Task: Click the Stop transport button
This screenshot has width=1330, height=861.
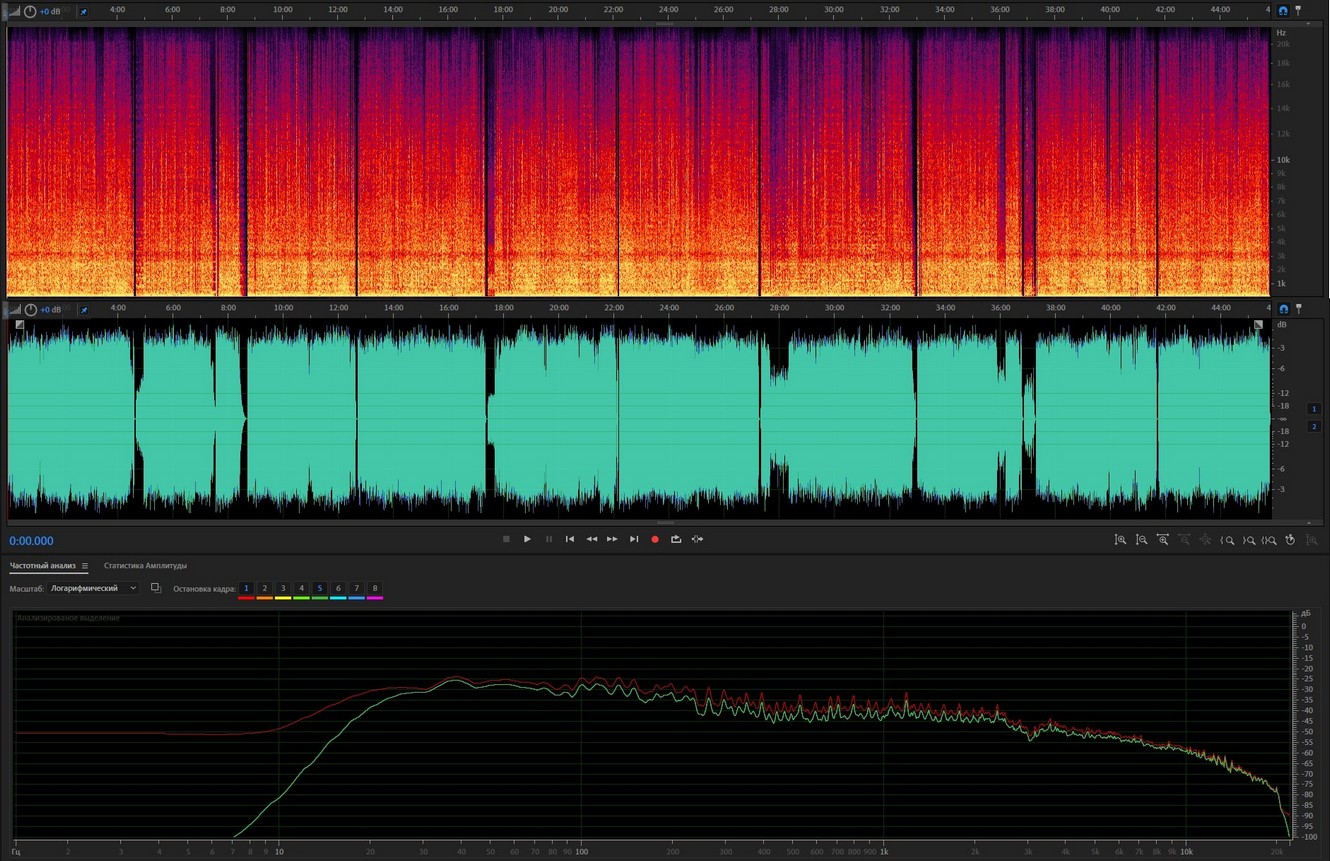Action: [x=506, y=539]
